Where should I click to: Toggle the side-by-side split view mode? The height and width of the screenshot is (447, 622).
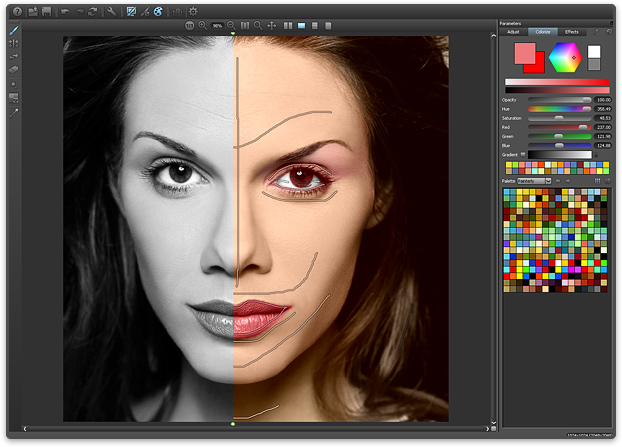(288, 24)
